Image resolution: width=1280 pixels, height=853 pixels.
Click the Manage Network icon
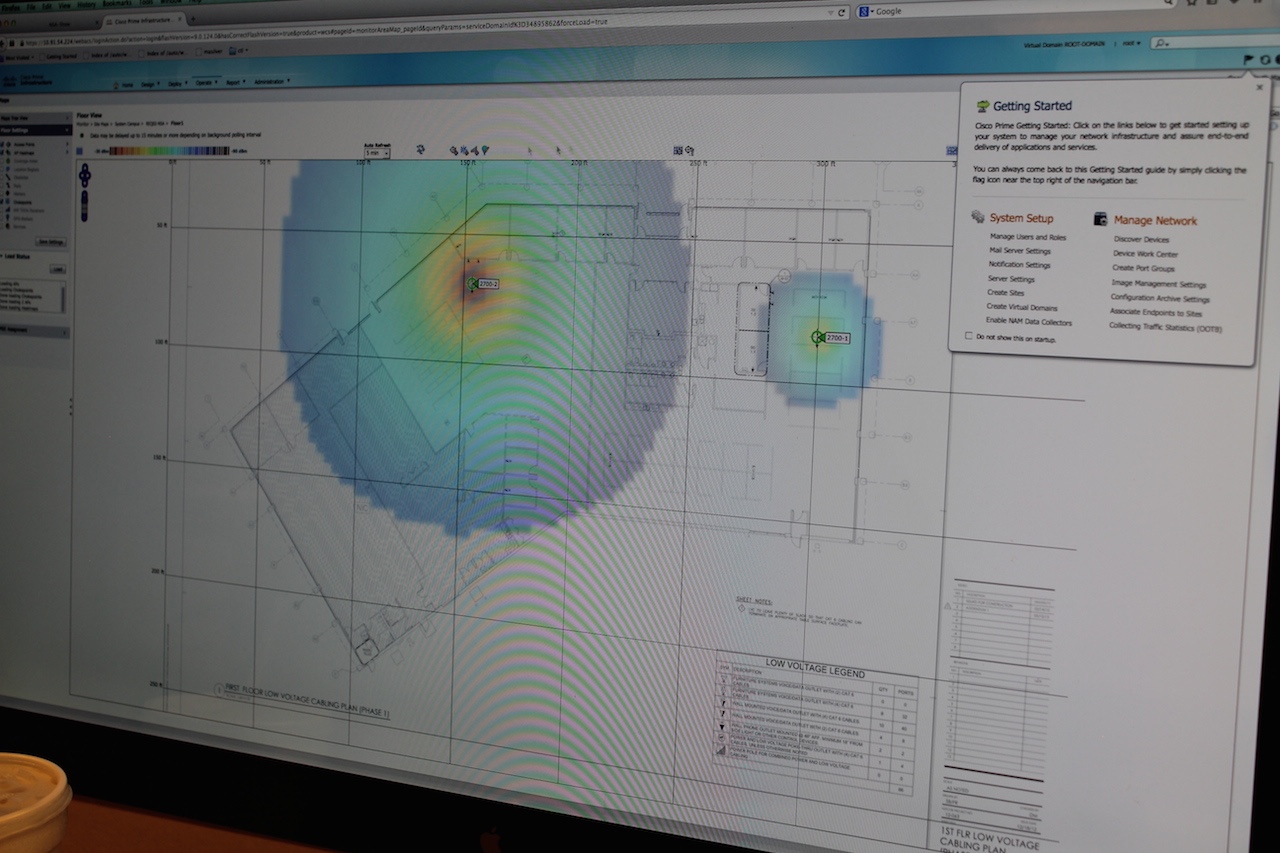pyautogui.click(x=1100, y=218)
